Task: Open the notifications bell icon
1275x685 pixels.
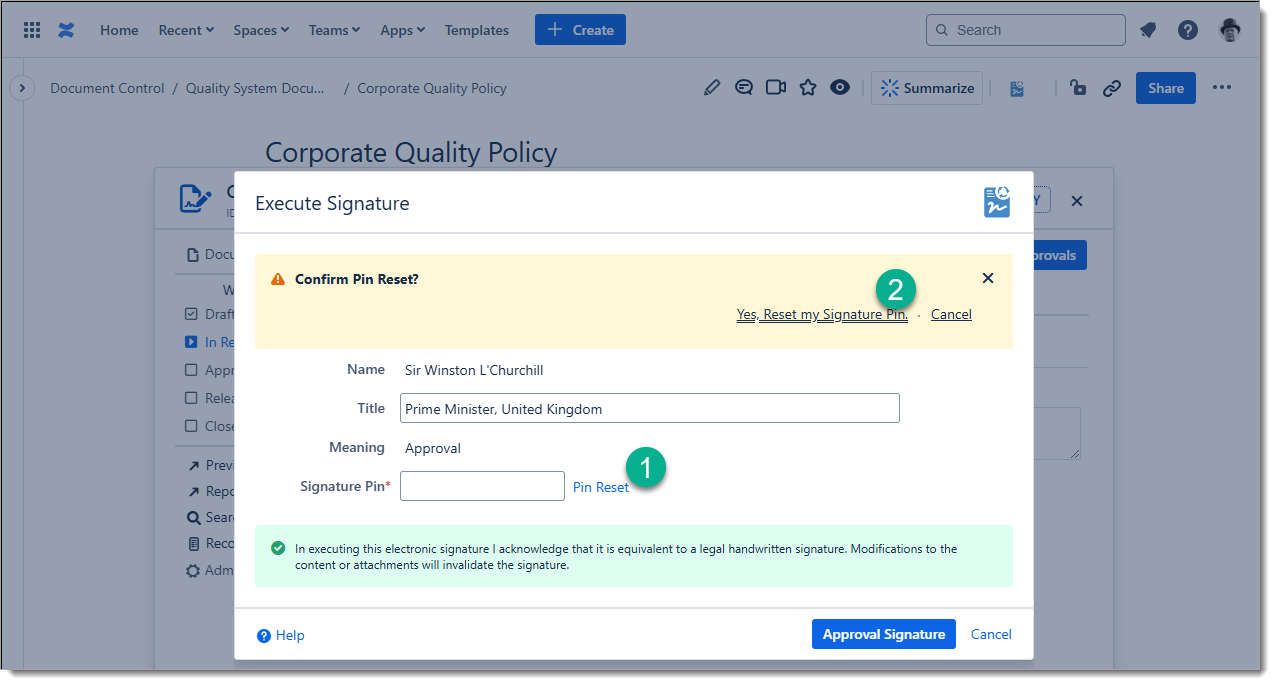Action: click(1148, 30)
